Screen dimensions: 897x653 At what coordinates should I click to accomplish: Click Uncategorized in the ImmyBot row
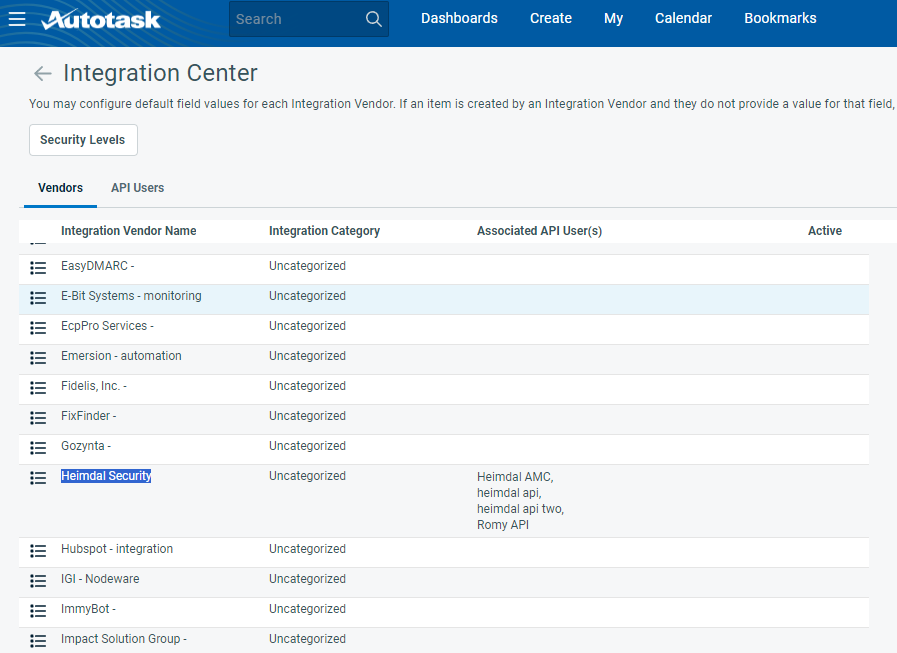(x=307, y=609)
